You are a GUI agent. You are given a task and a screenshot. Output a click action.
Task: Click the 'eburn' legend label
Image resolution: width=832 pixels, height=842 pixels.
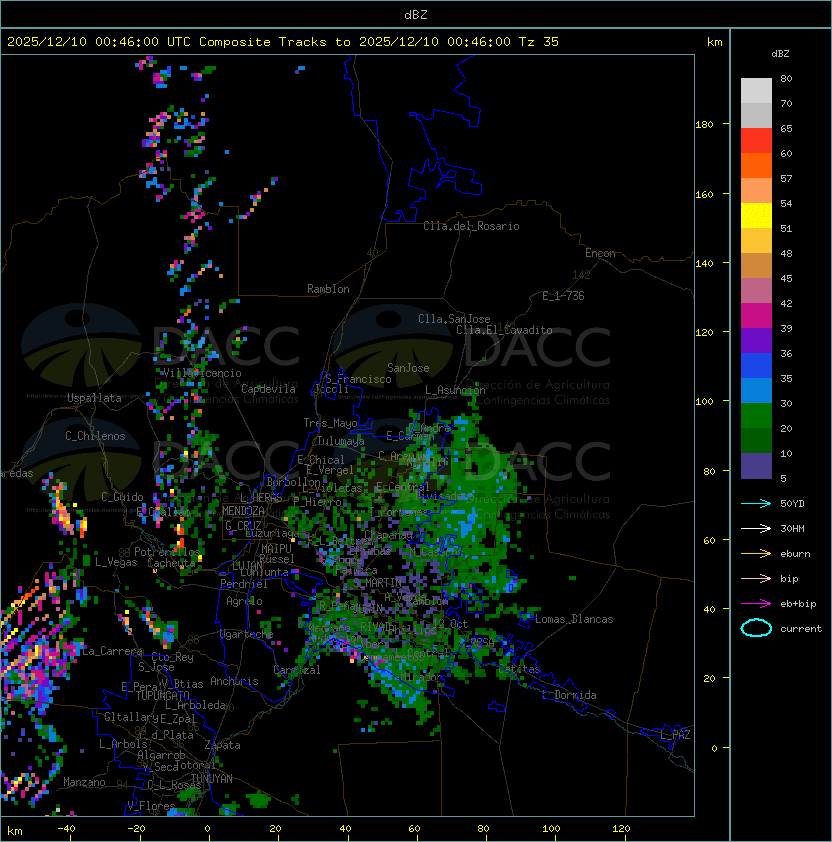pos(795,554)
